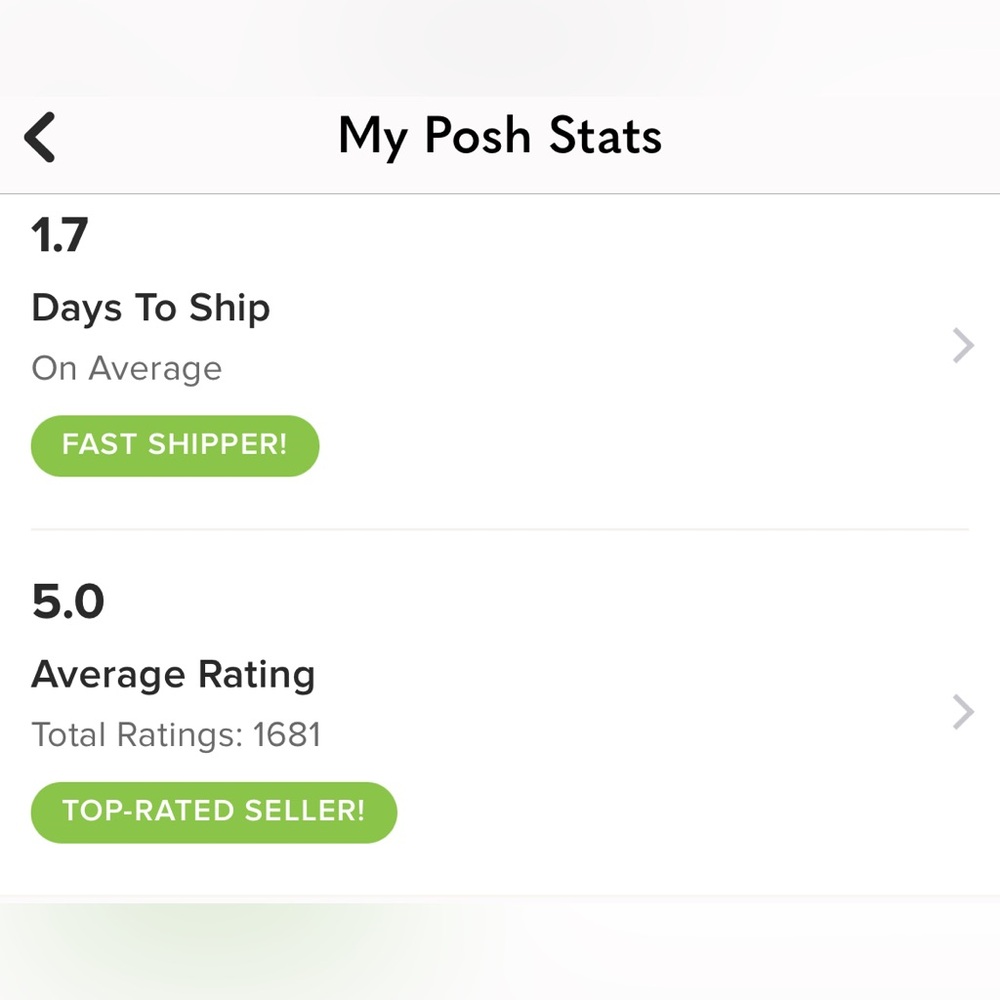Tap the FAST SHIPPER! badge
Screen dimensions: 1000x1000
175,445
